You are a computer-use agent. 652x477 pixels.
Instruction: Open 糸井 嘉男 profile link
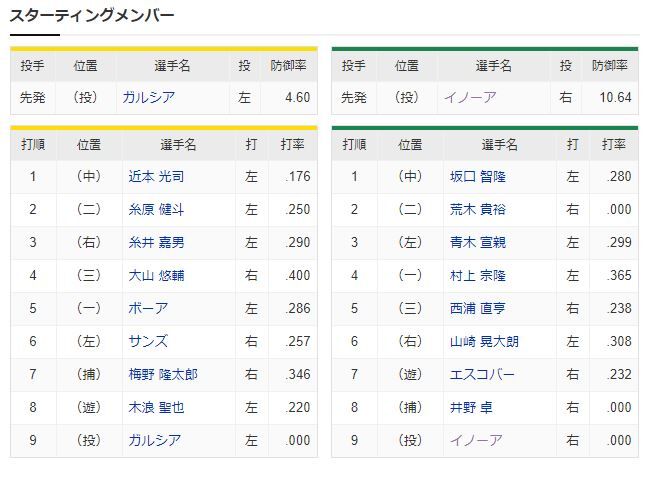(x=156, y=242)
